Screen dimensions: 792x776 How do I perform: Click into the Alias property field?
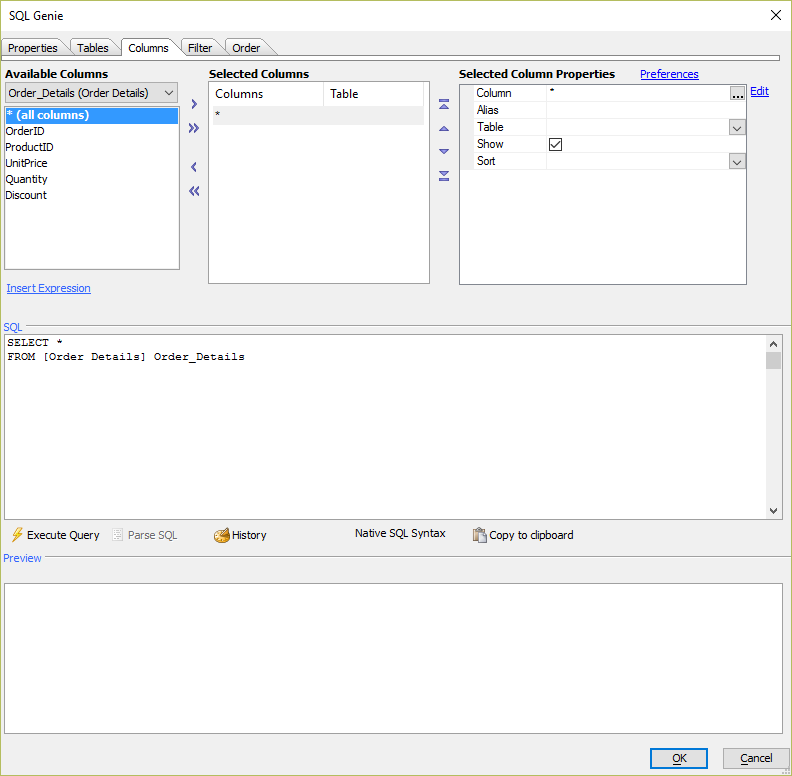click(646, 110)
